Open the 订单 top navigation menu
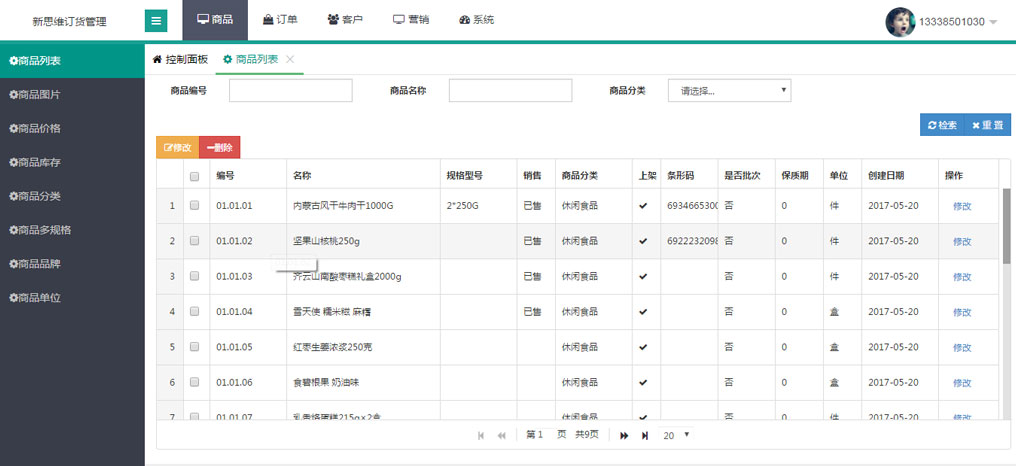1016x466 pixels. pos(280,20)
